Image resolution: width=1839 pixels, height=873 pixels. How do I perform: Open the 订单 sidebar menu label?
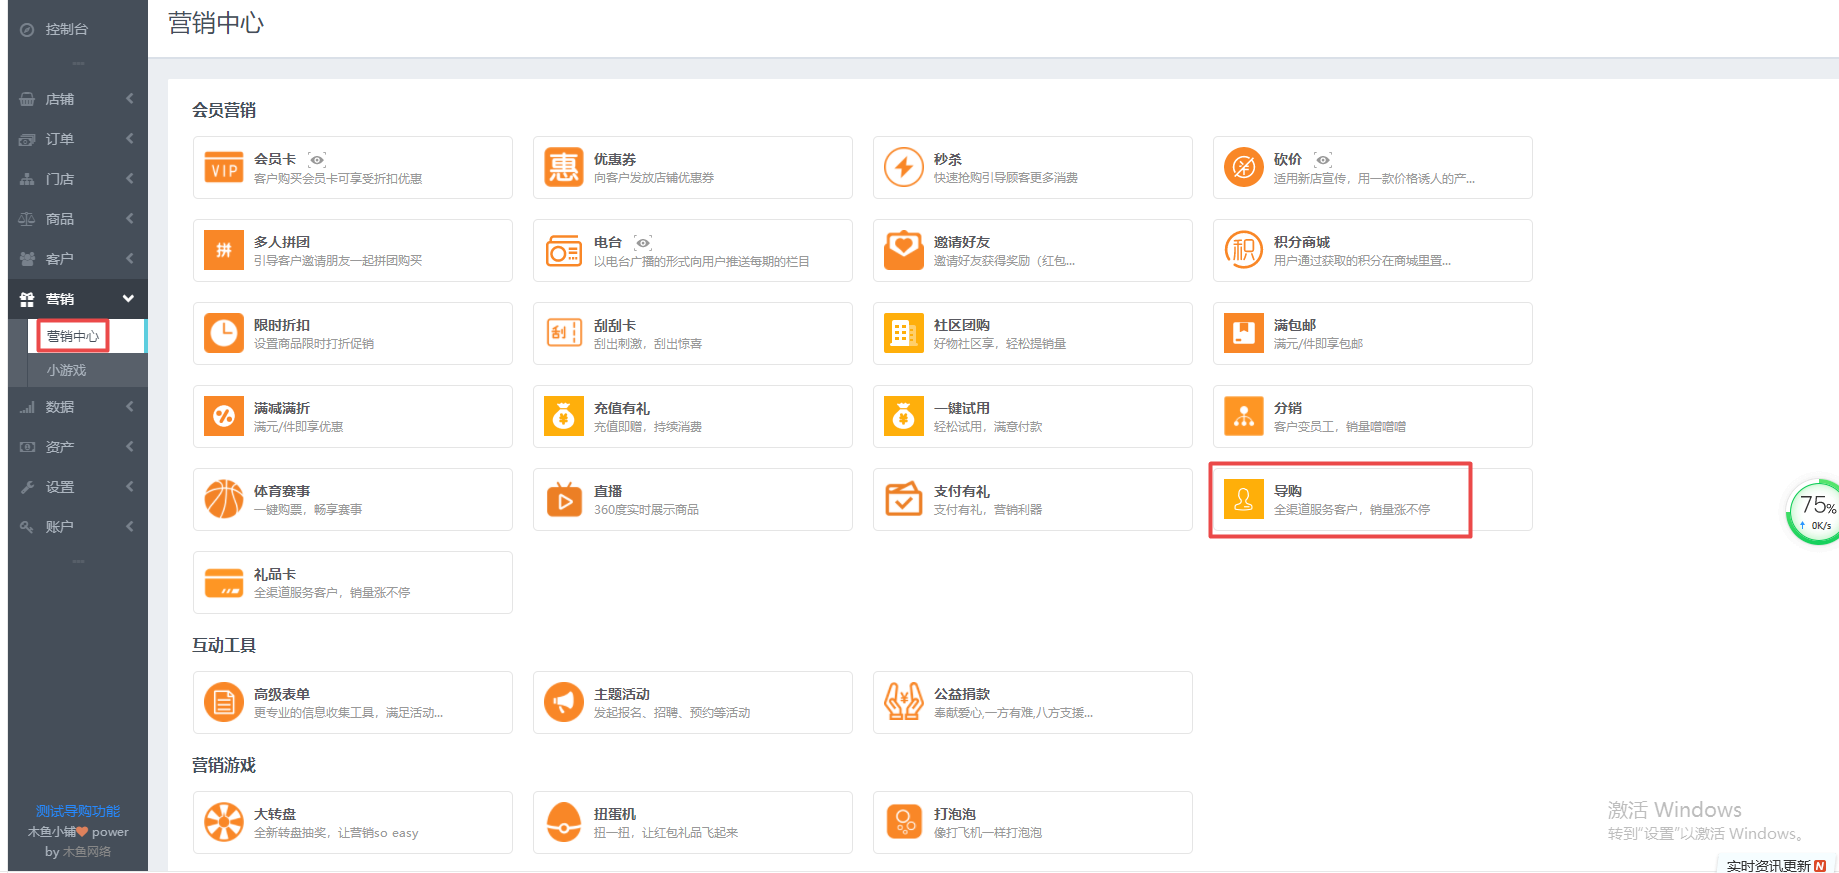click(x=60, y=139)
